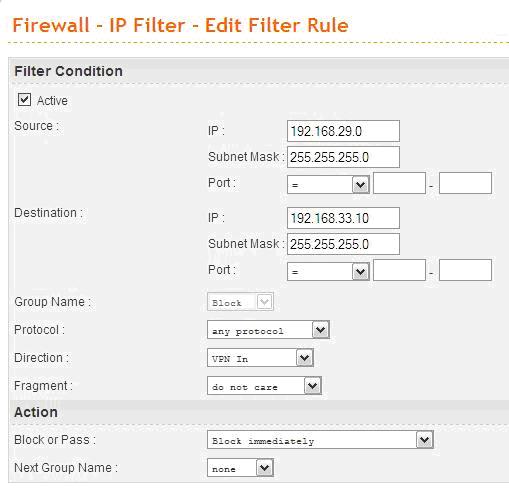Expand the Next Group Name dropdown

click(240, 468)
